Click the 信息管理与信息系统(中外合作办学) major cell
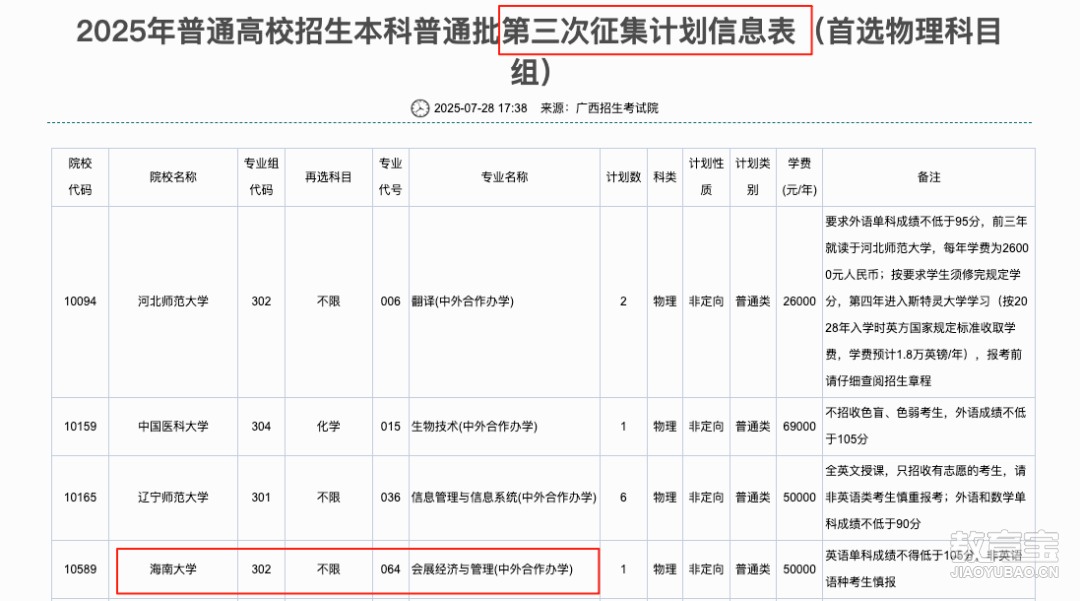Image resolution: width=1080 pixels, height=601 pixels. (x=504, y=497)
